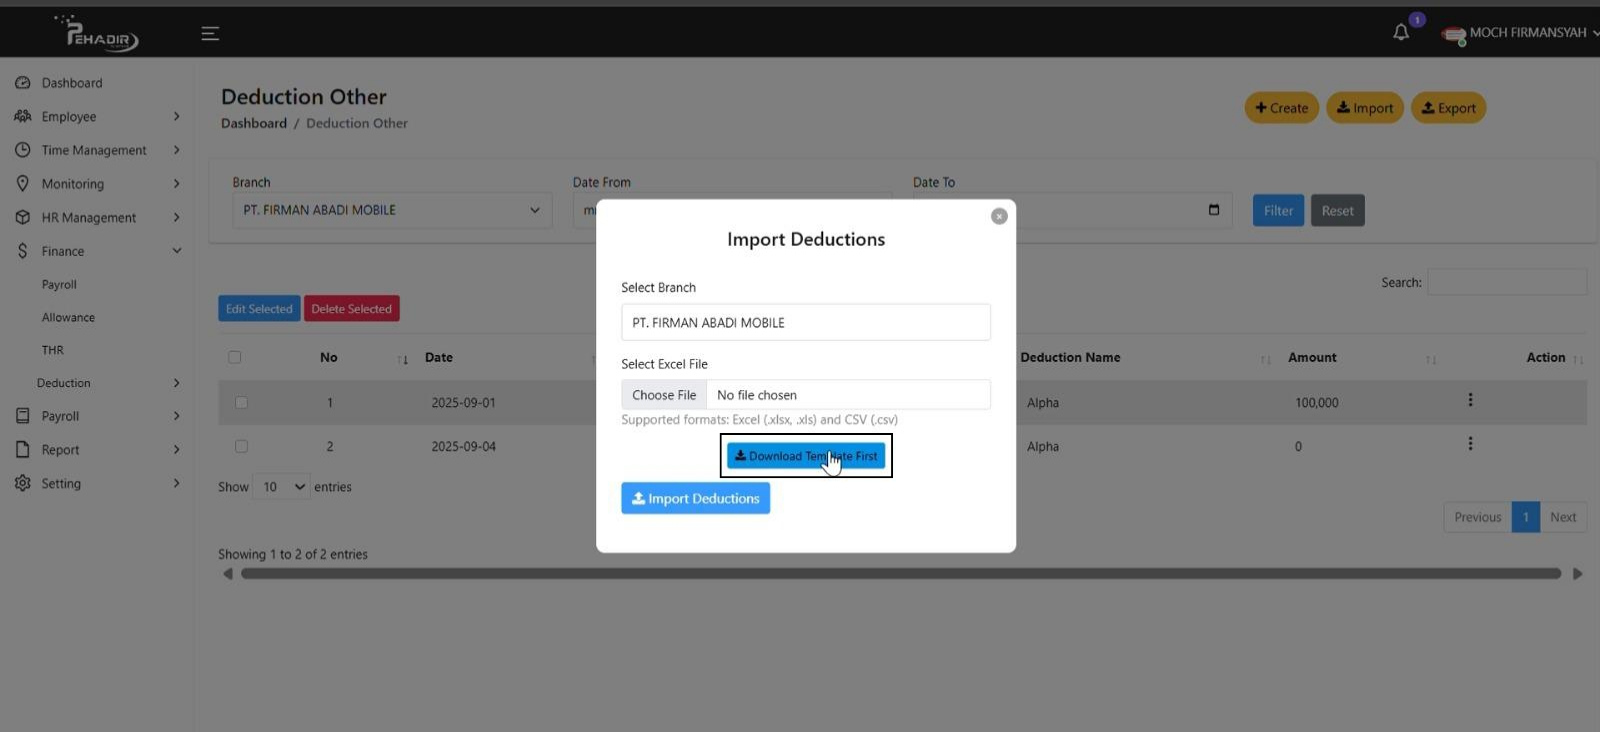This screenshot has width=1600, height=732.
Task: Open the Payroll item under Finance
Action: point(59,284)
